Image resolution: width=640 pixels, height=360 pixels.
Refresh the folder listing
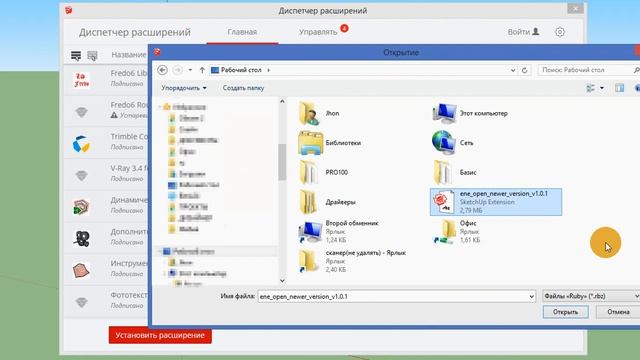tap(524, 70)
